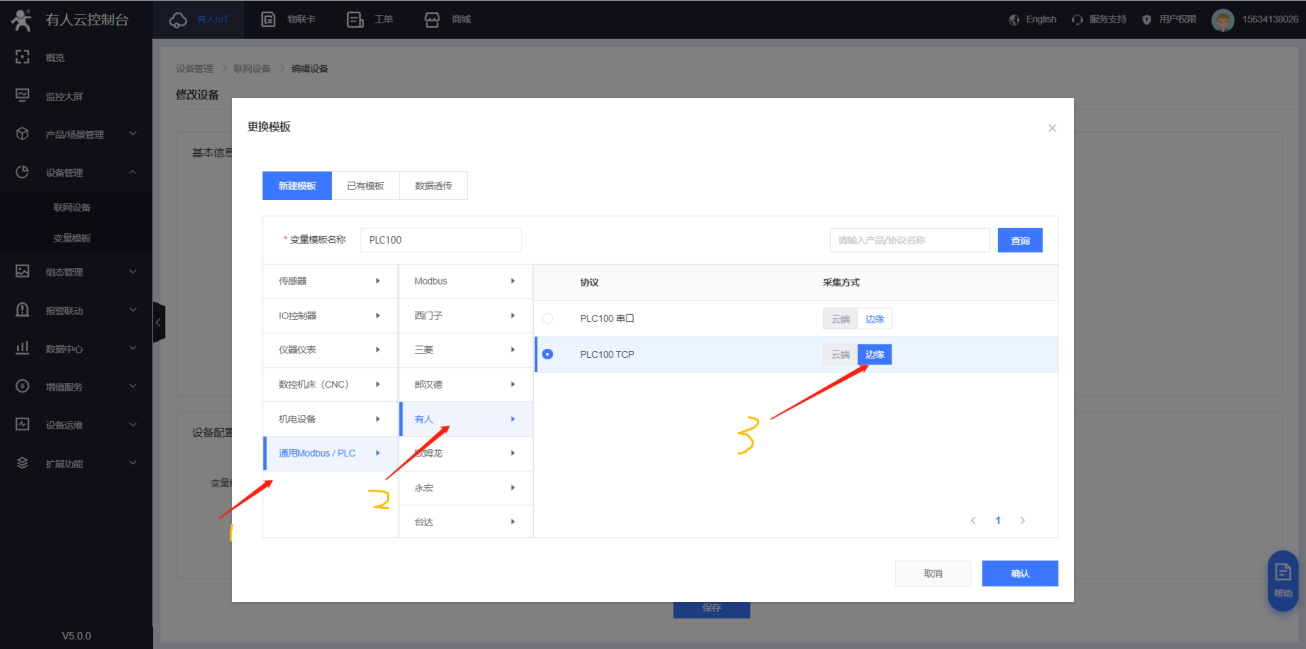
Task: Click the 有人IoT cloud icon
Action: (x=178, y=19)
